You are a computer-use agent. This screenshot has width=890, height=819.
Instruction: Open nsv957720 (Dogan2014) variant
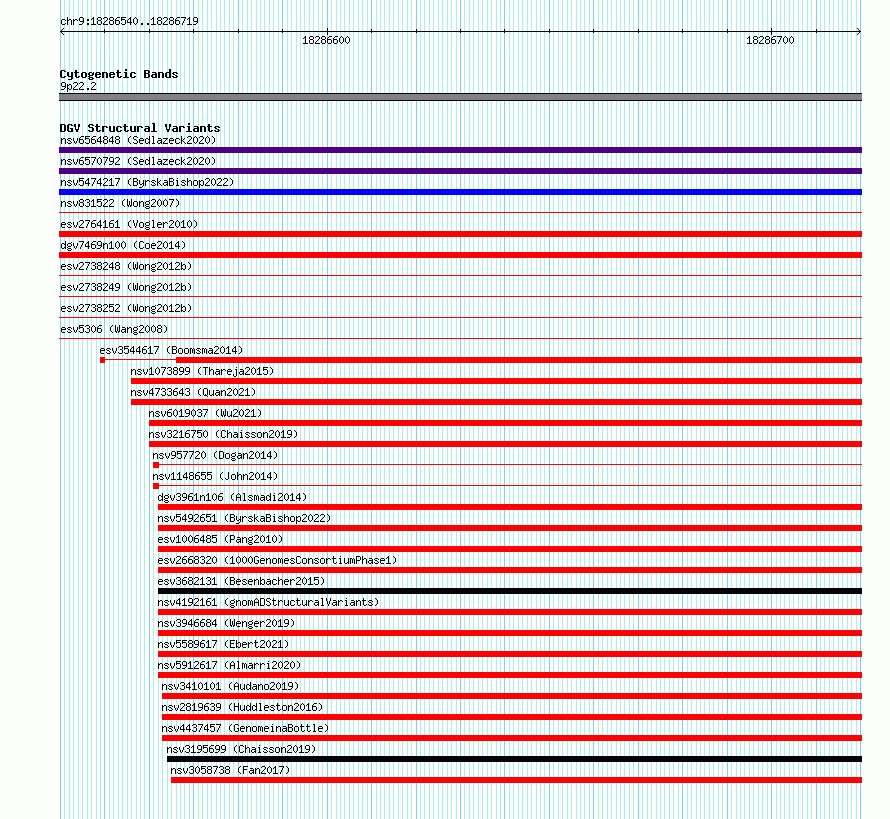pos(215,455)
